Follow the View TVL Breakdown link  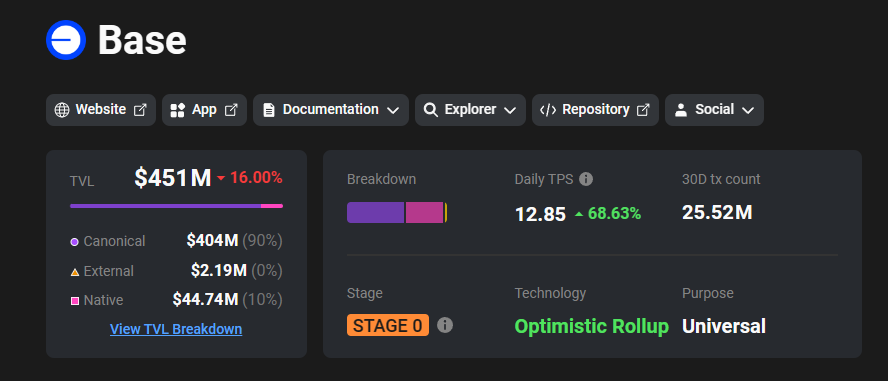click(x=176, y=329)
